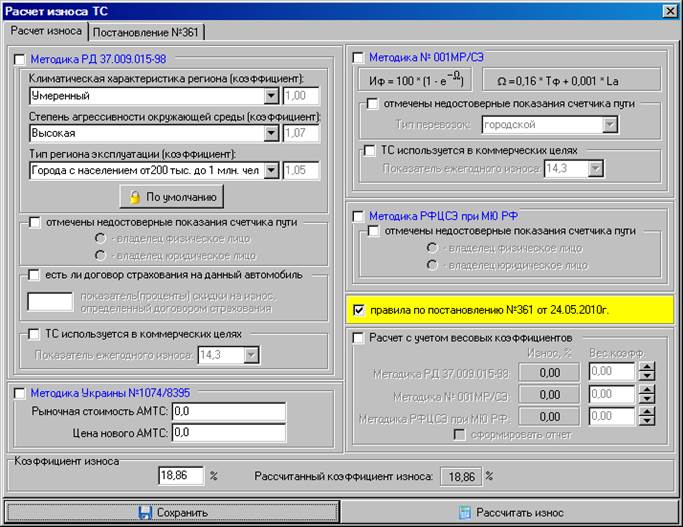
Task: Enable the Методика № 001МР/СЭ checkbox
Action: [360, 55]
